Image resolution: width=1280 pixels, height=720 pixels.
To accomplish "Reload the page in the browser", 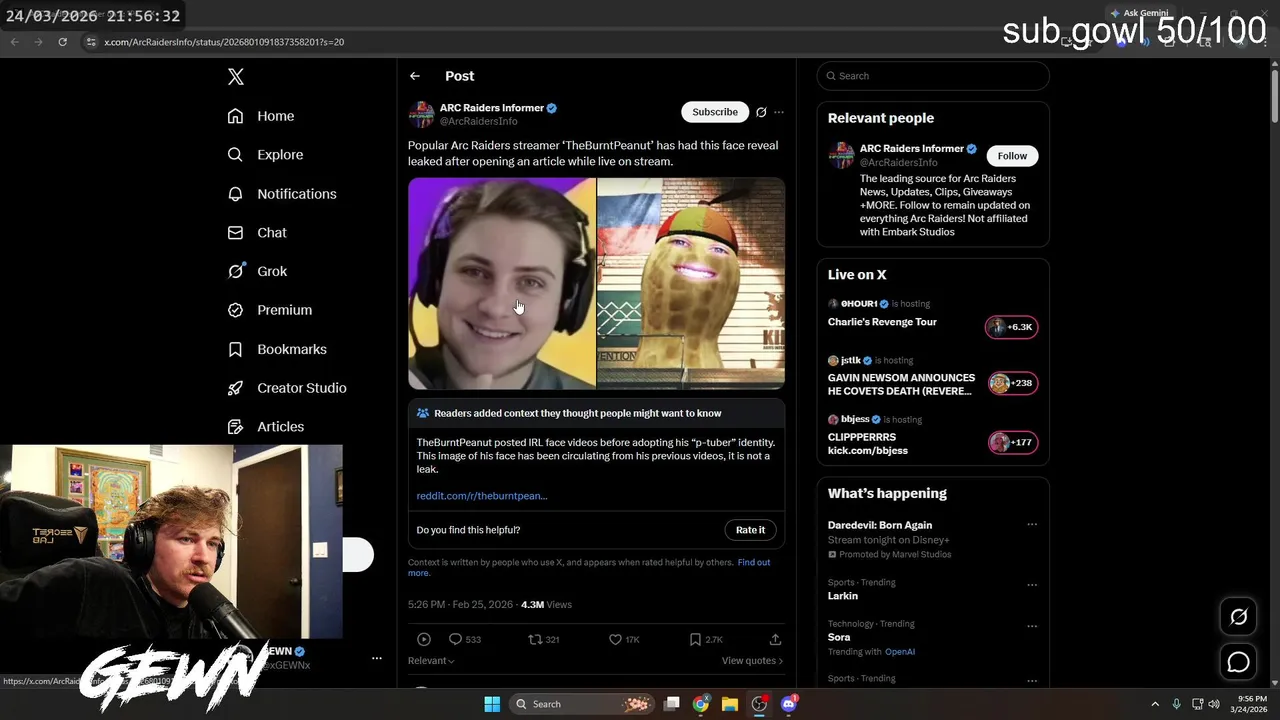I will pos(62,42).
